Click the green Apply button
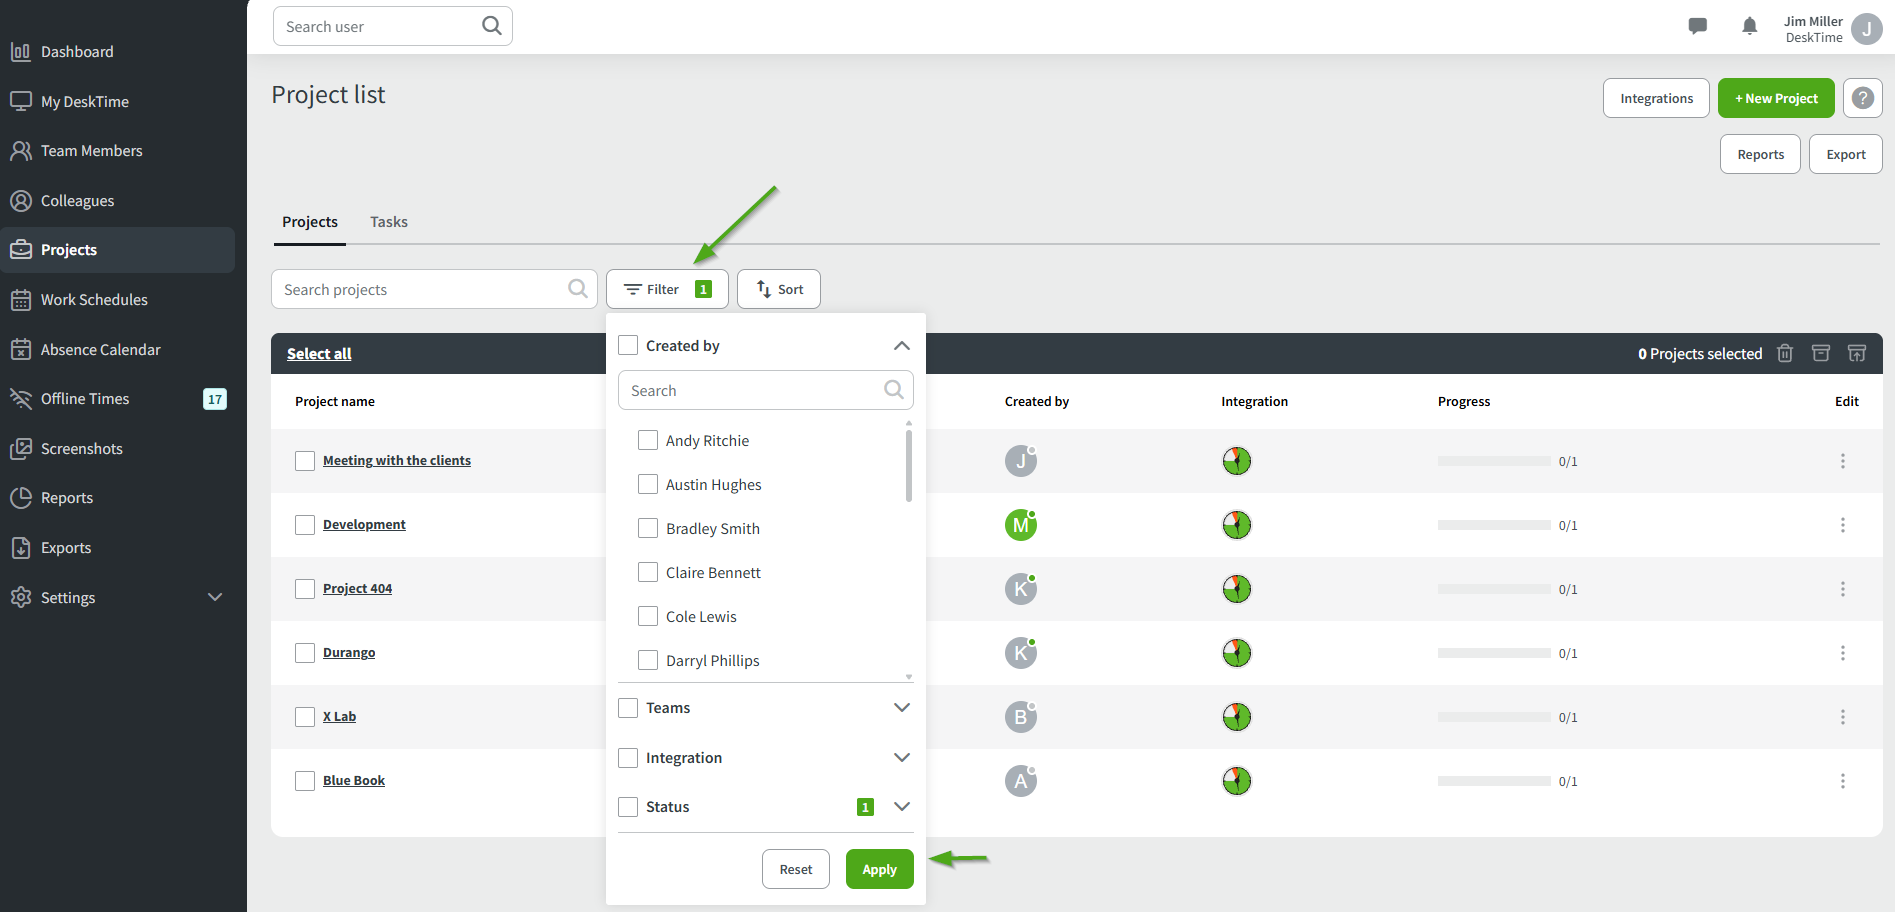 click(x=879, y=869)
